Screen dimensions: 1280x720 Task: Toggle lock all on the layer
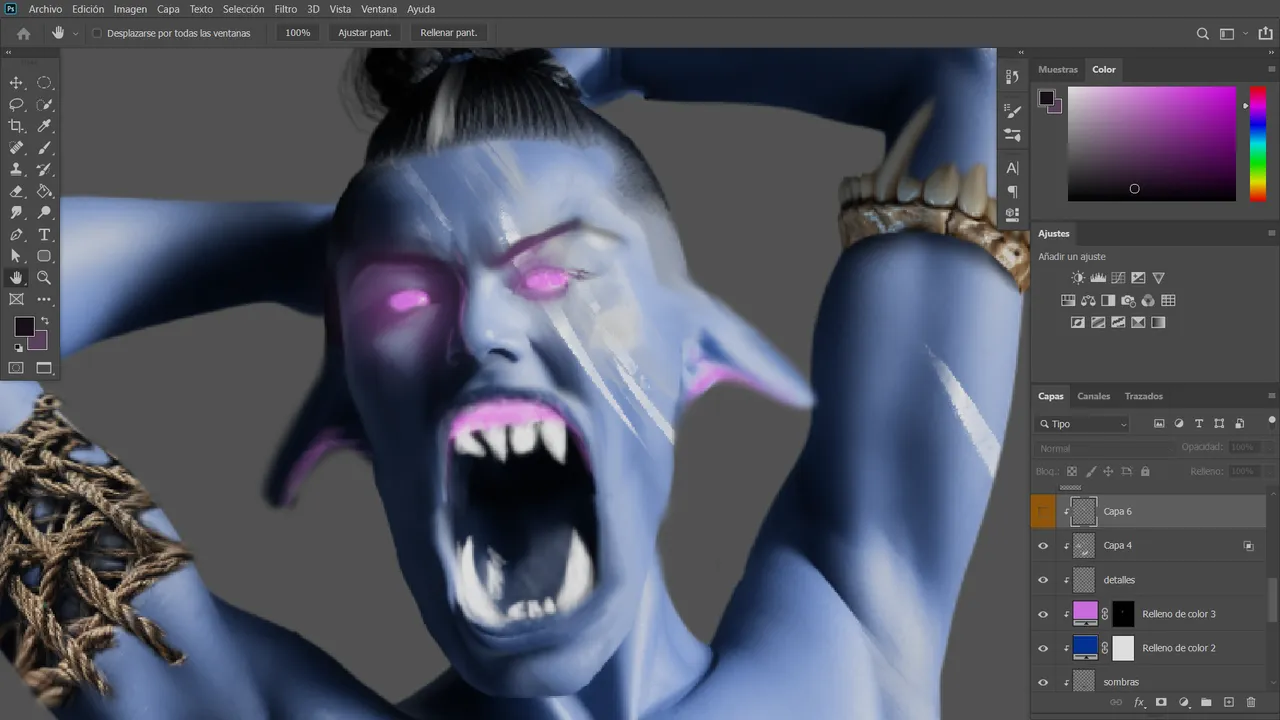[x=1145, y=471]
